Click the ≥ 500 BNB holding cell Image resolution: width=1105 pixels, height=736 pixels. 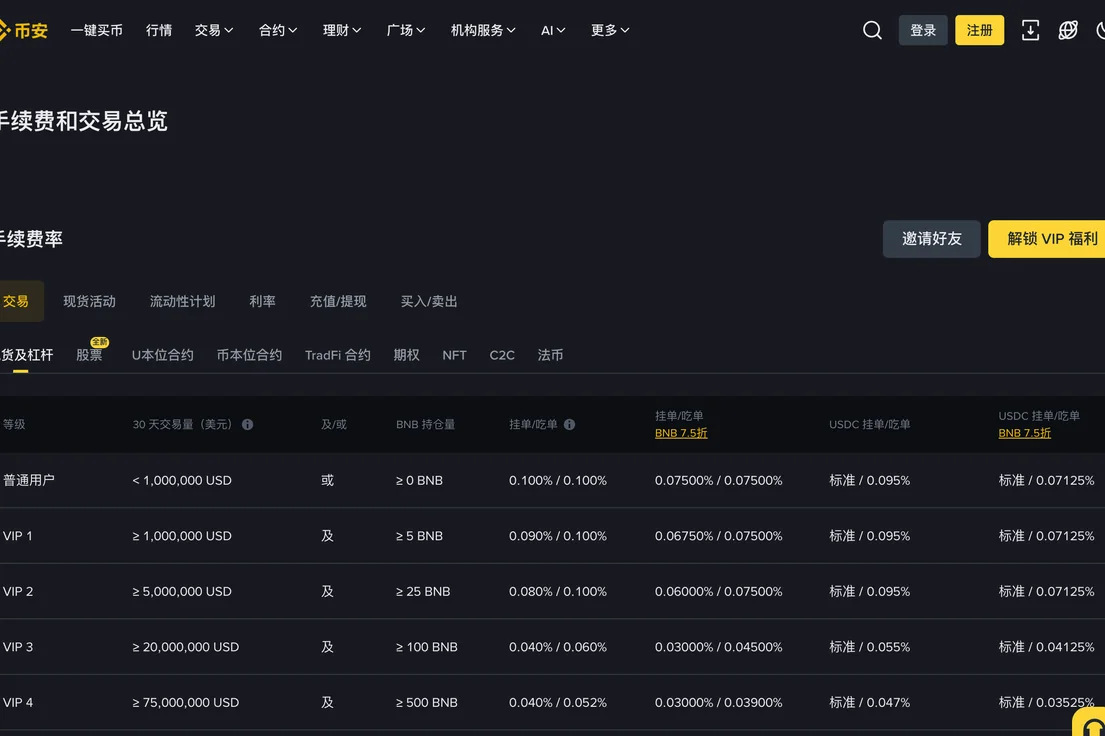426,703
